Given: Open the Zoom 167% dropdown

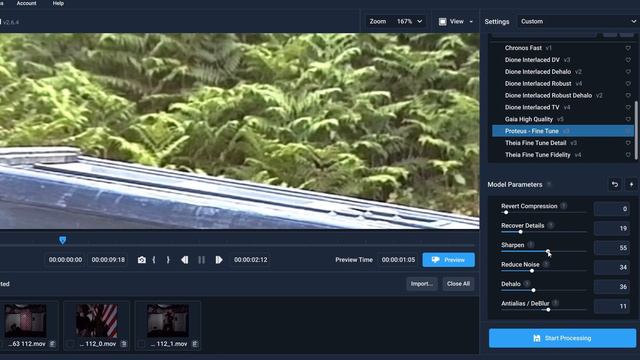Looking at the screenshot, I should [x=396, y=21].
